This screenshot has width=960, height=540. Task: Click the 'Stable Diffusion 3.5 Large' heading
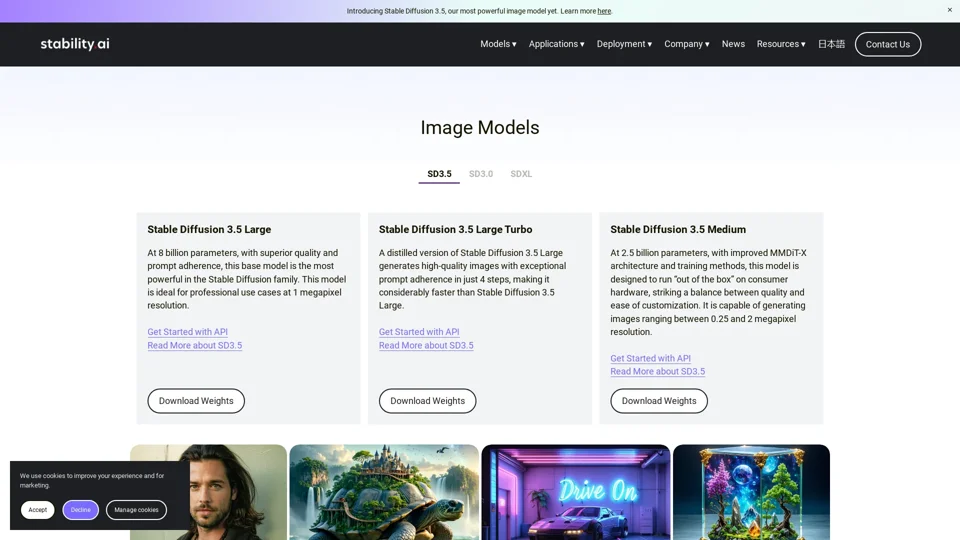click(209, 230)
